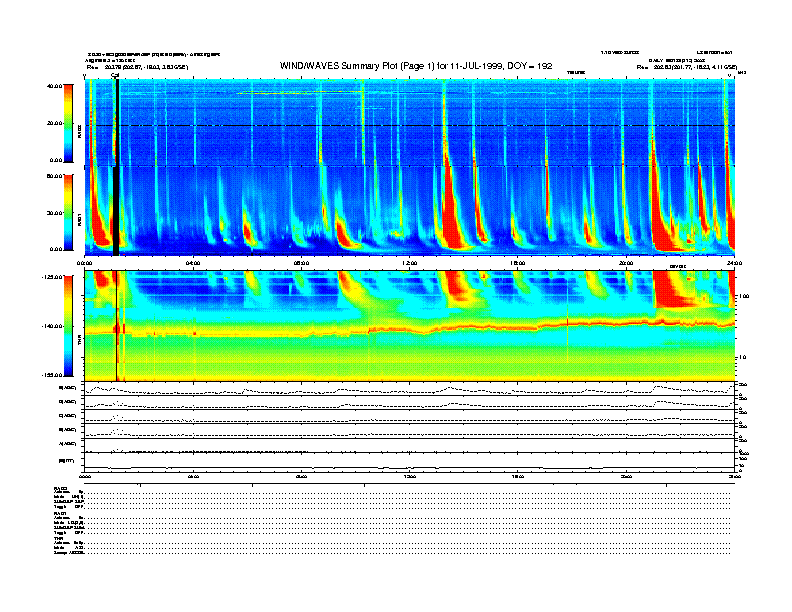Viewport: 792px width, 612px height.
Task: Click the 12:00 label on bottom time axis
Action: point(410,476)
